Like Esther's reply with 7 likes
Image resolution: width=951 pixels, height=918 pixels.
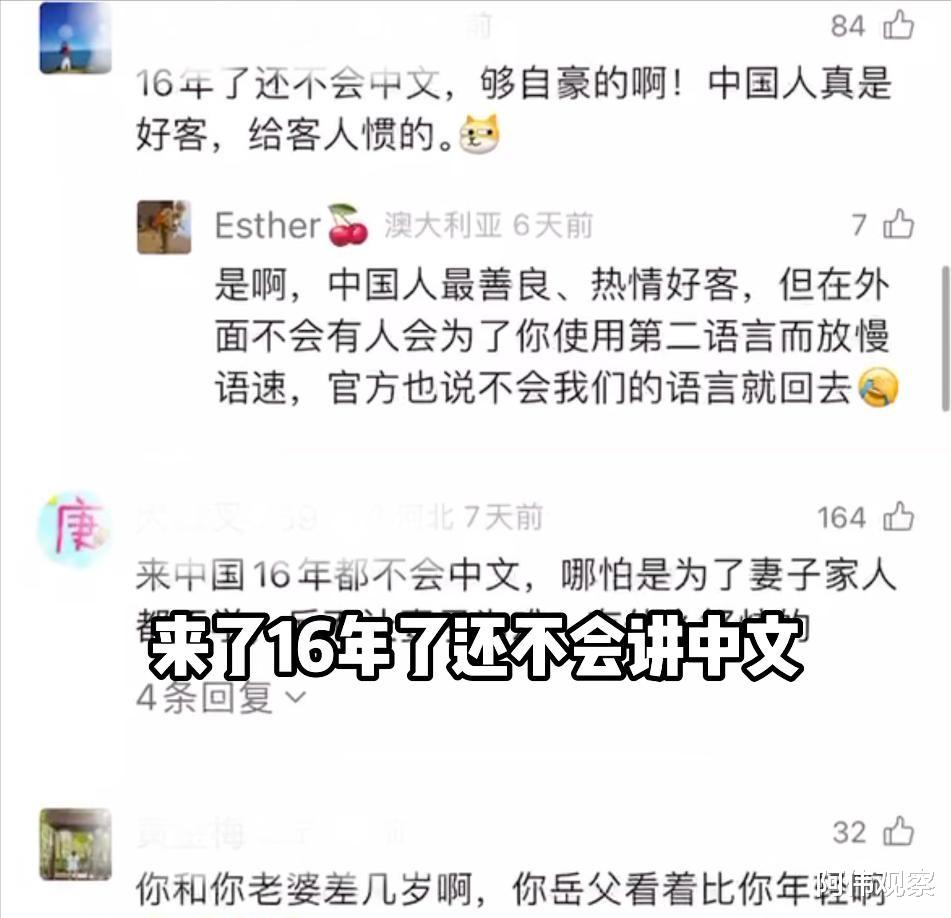pyautogui.click(x=899, y=224)
